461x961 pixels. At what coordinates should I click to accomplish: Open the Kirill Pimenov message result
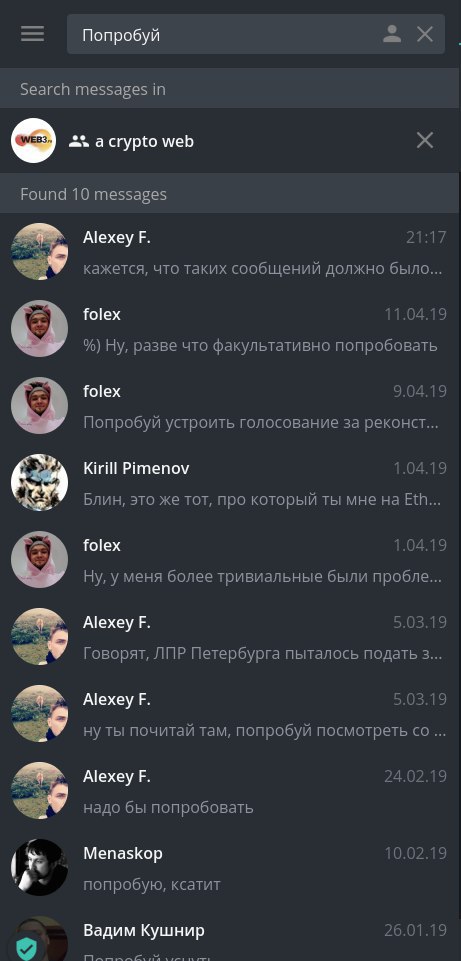[x=230, y=484]
